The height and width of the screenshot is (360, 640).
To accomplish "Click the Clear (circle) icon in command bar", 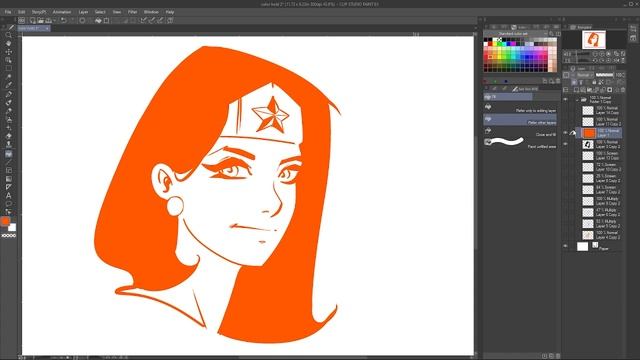I will point(82,20).
